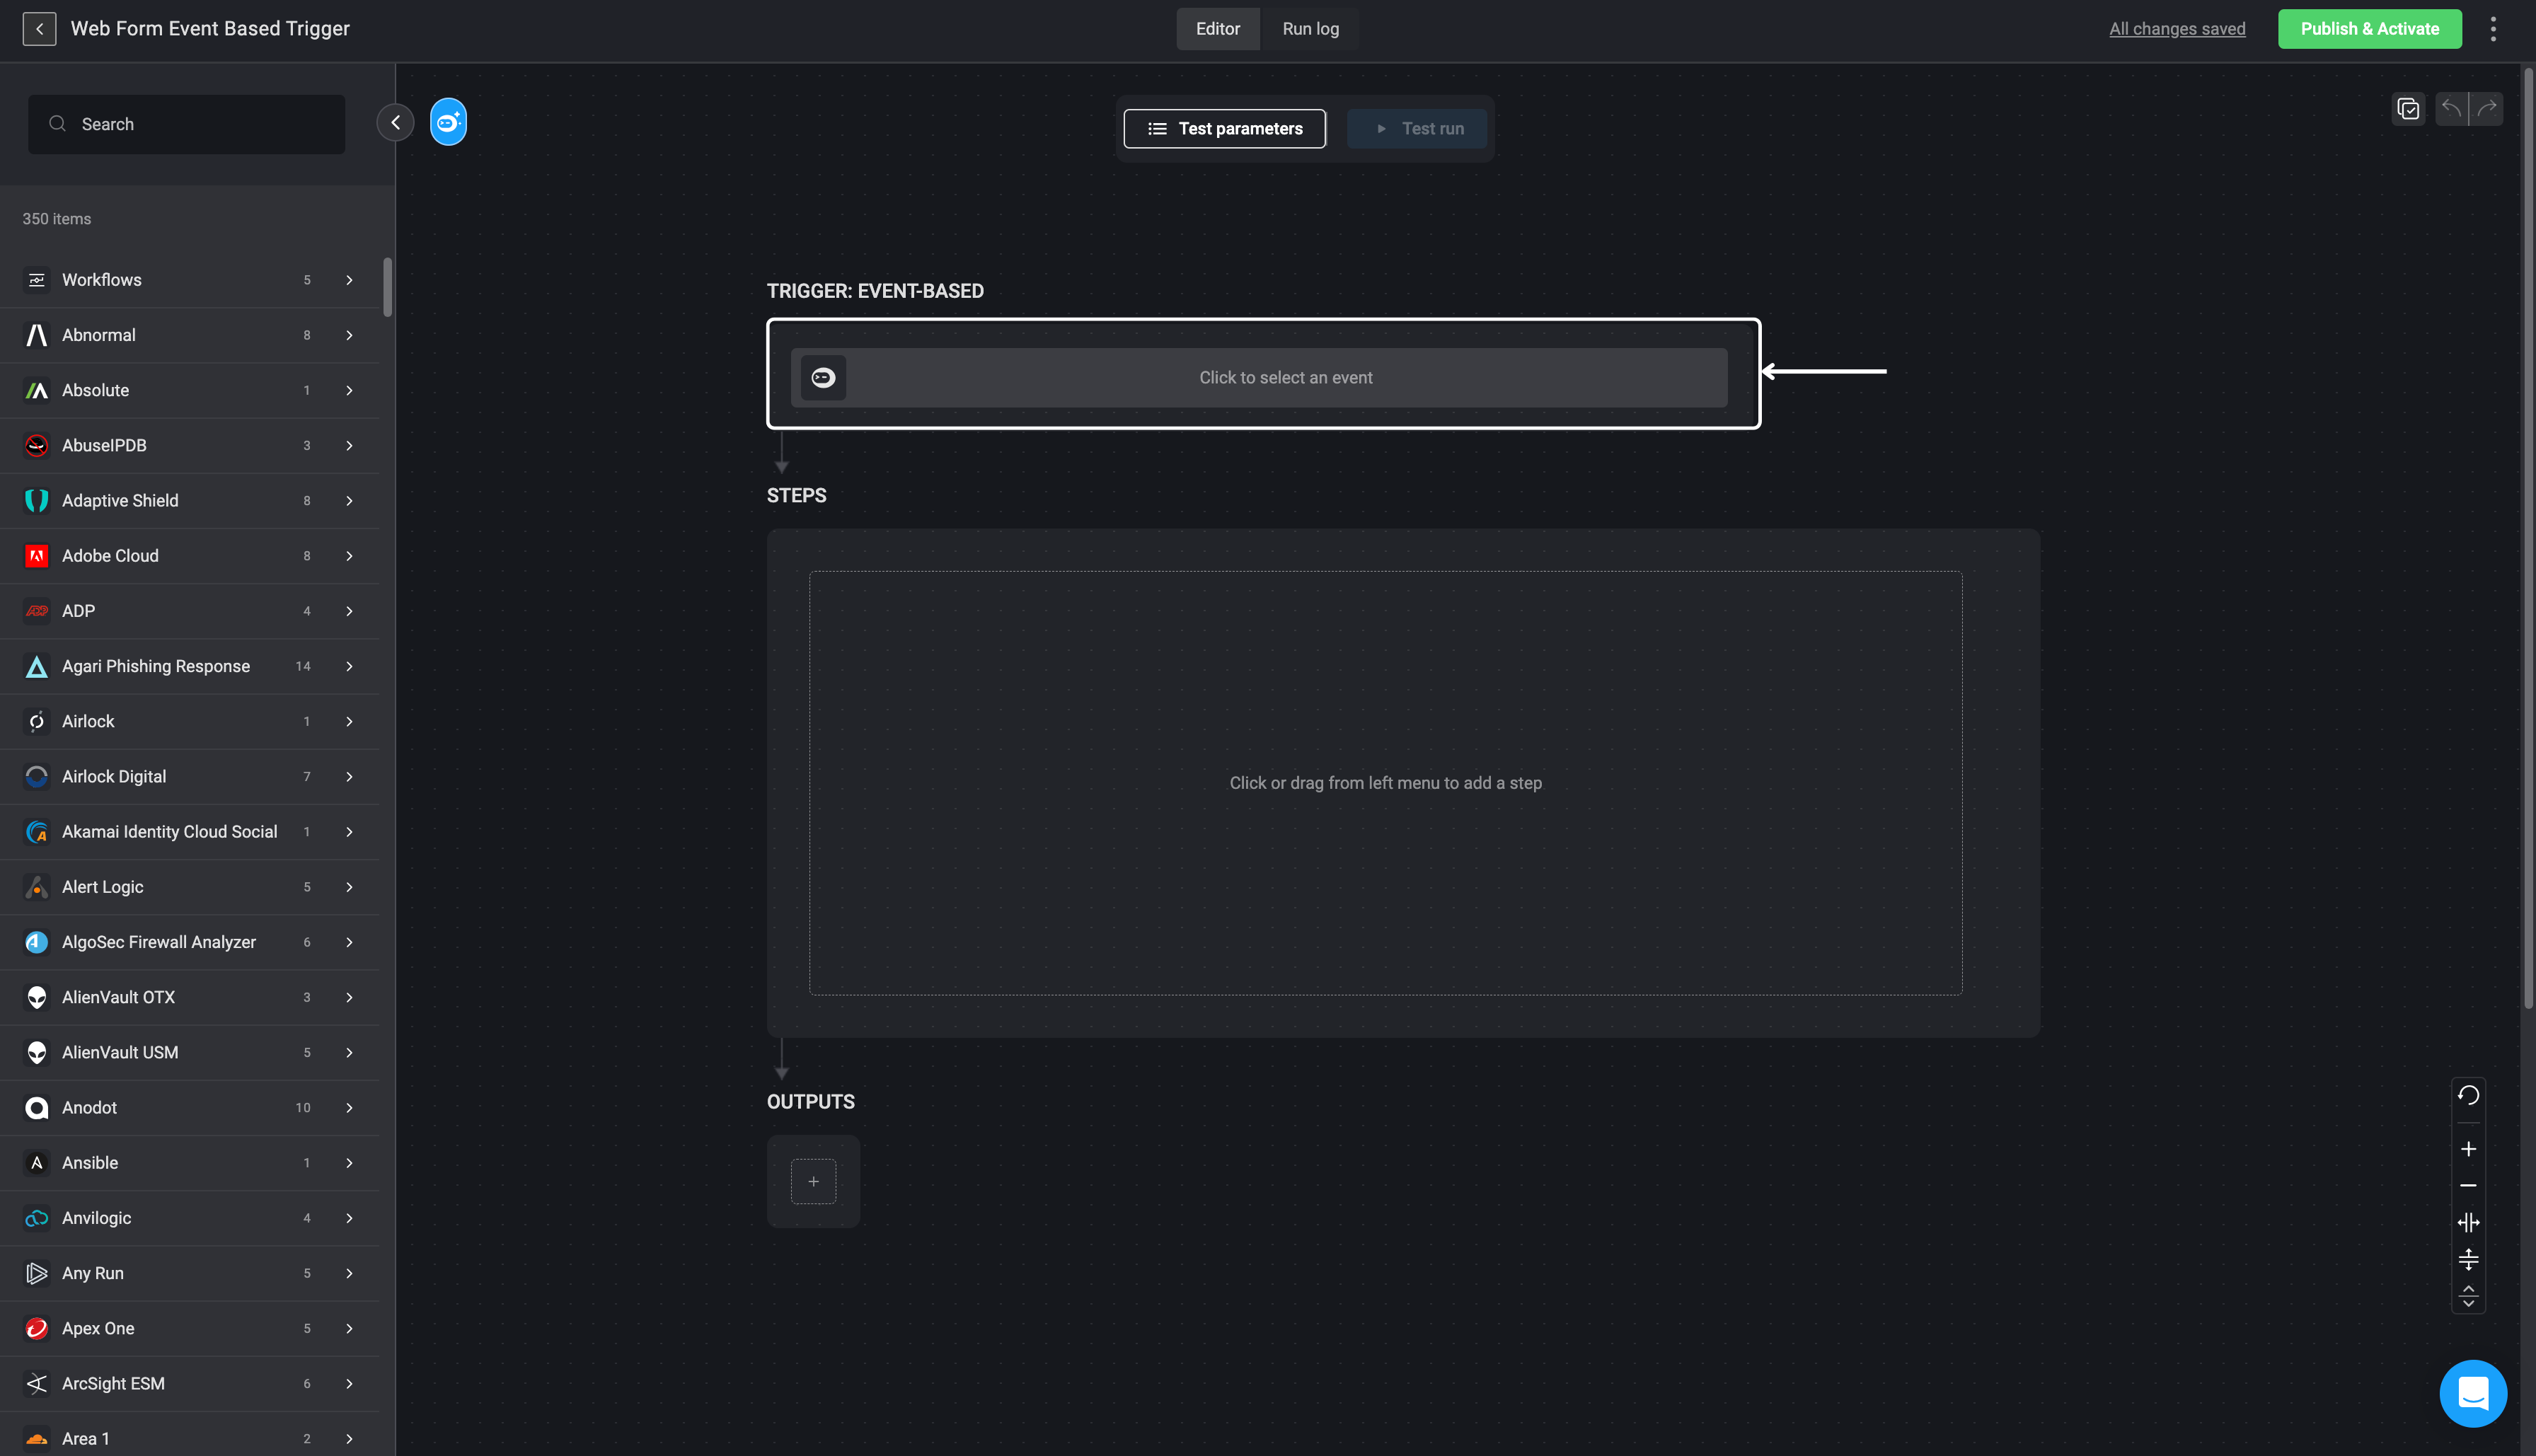The width and height of the screenshot is (2536, 1456).
Task: Click the ADP logo icon
Action: pos(37,611)
